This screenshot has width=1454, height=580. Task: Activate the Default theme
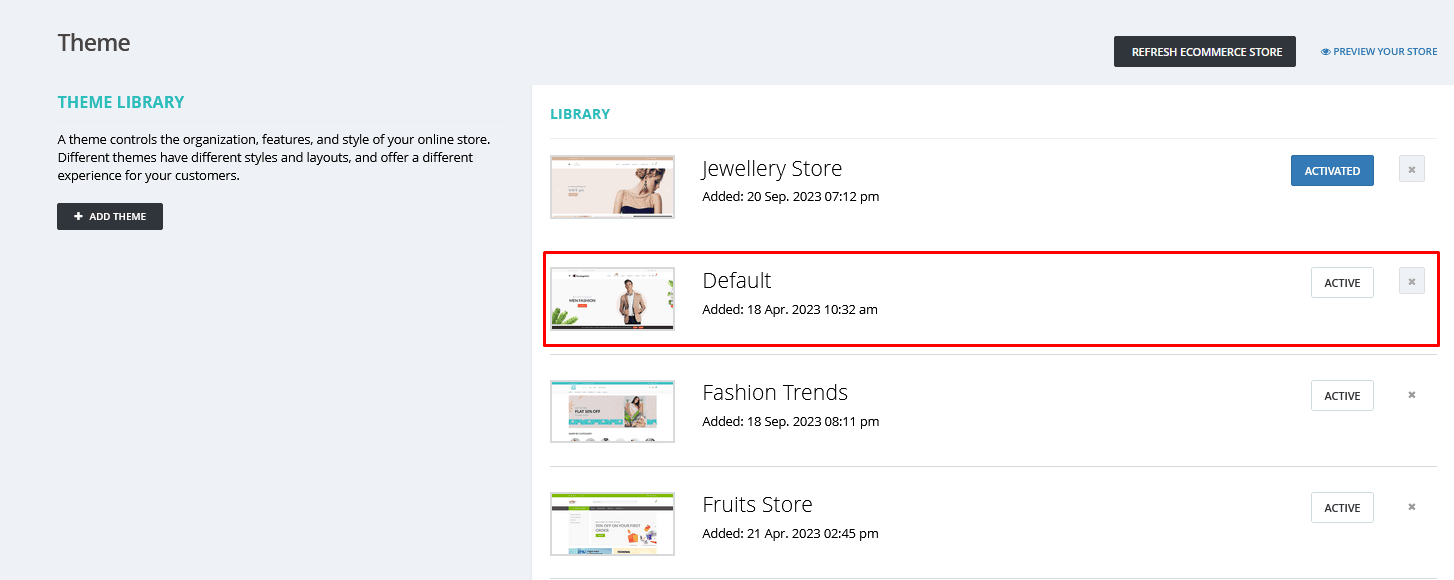pyautogui.click(x=1341, y=283)
